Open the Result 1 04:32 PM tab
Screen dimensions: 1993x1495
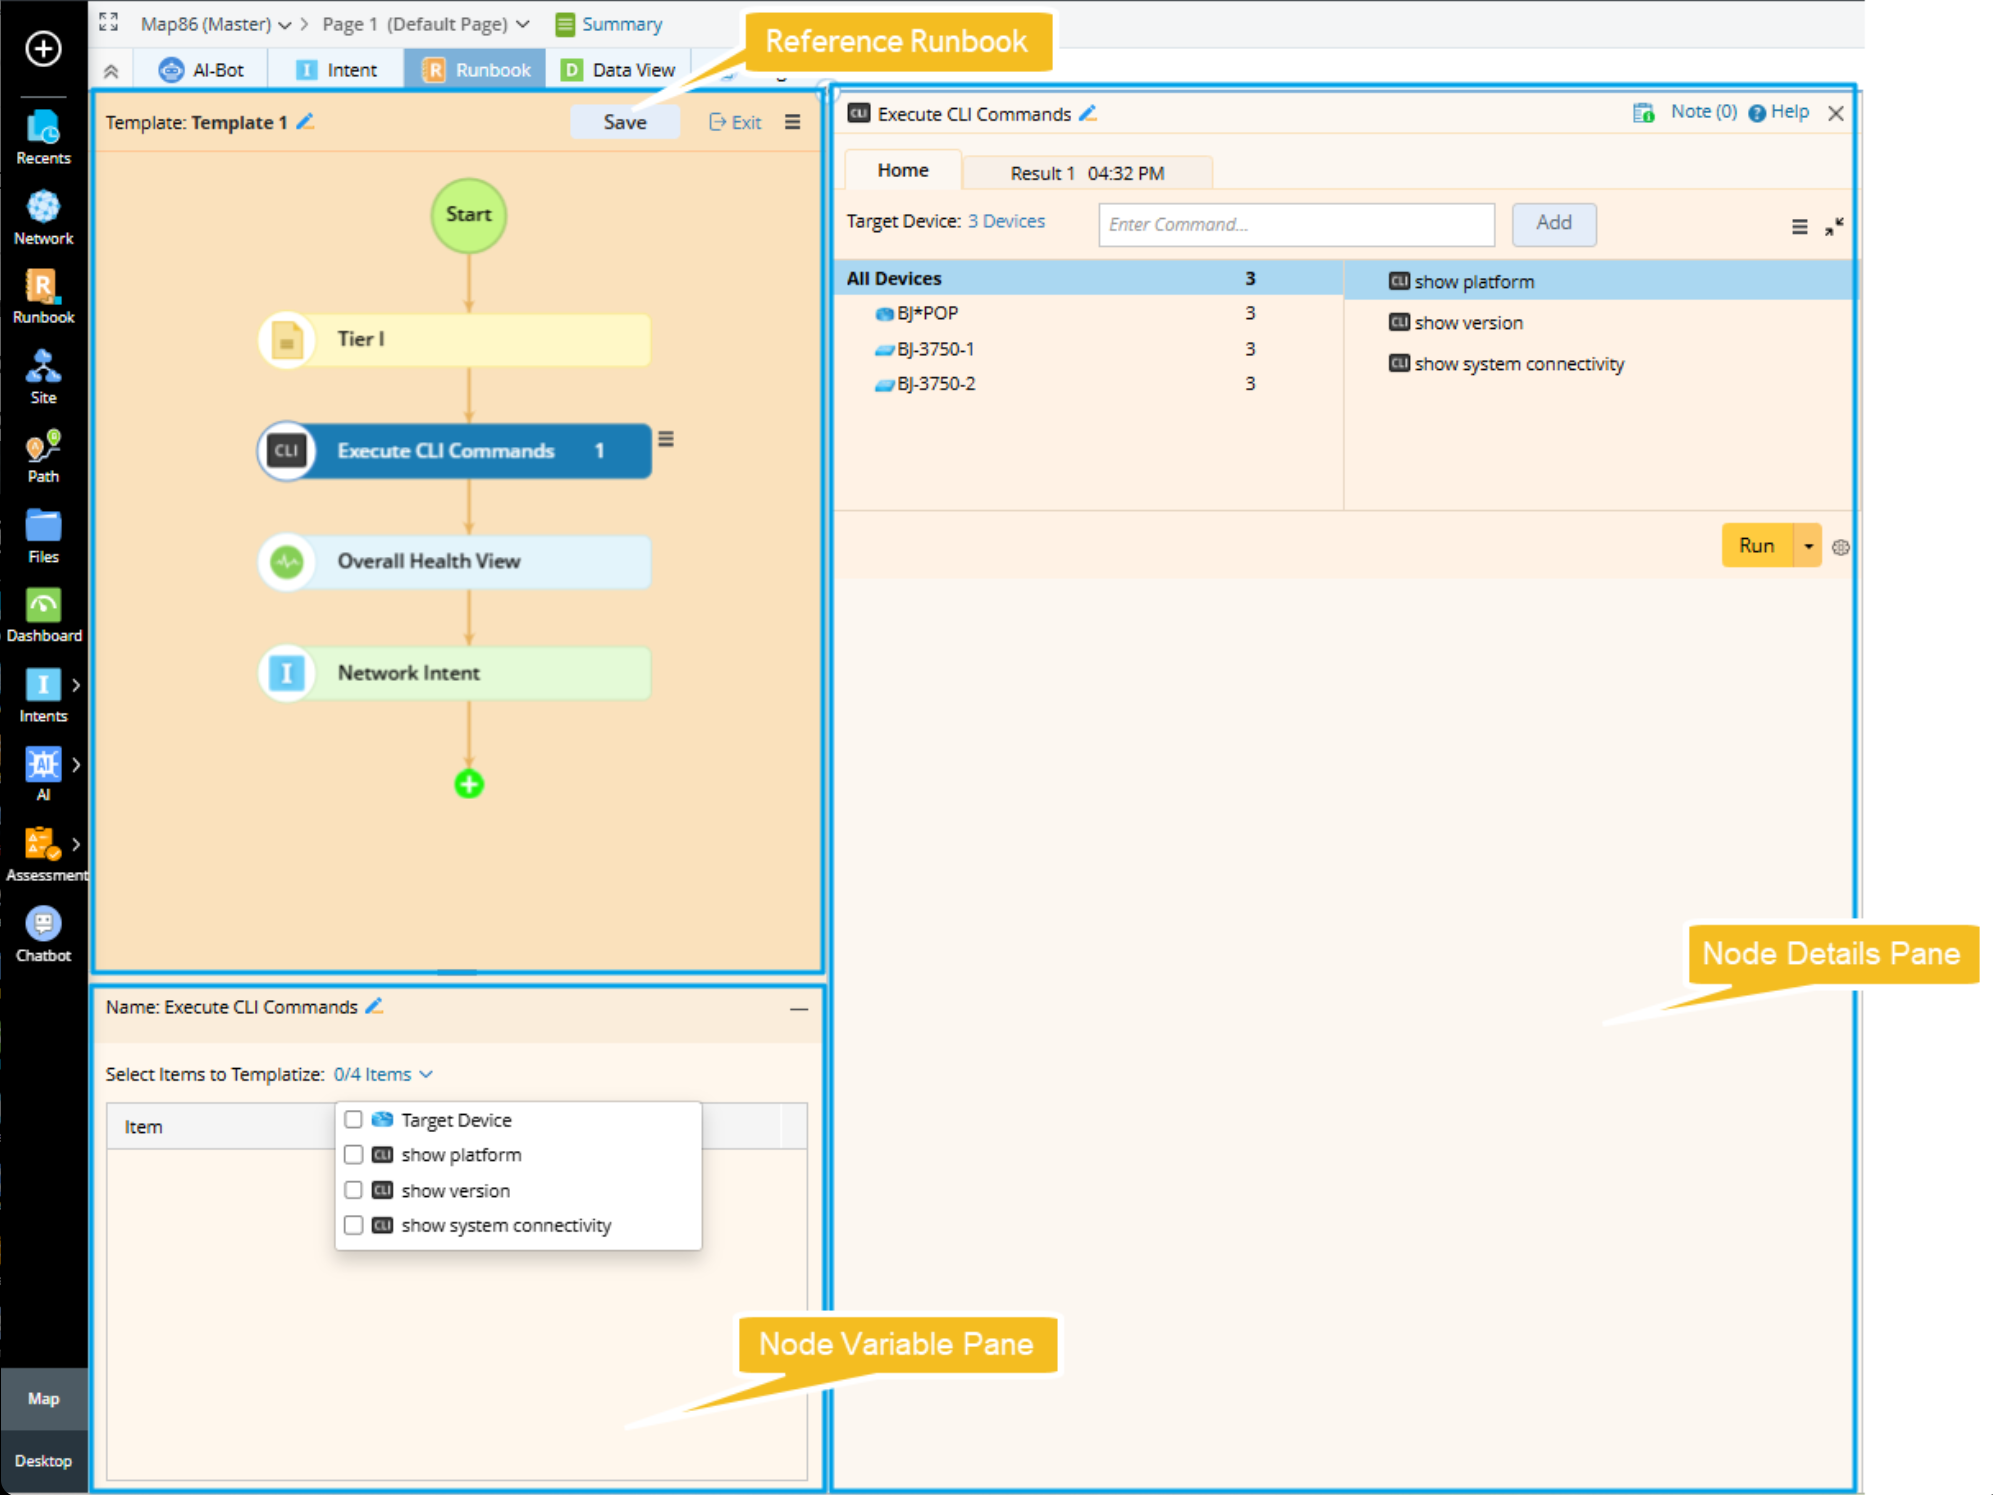tap(1087, 173)
